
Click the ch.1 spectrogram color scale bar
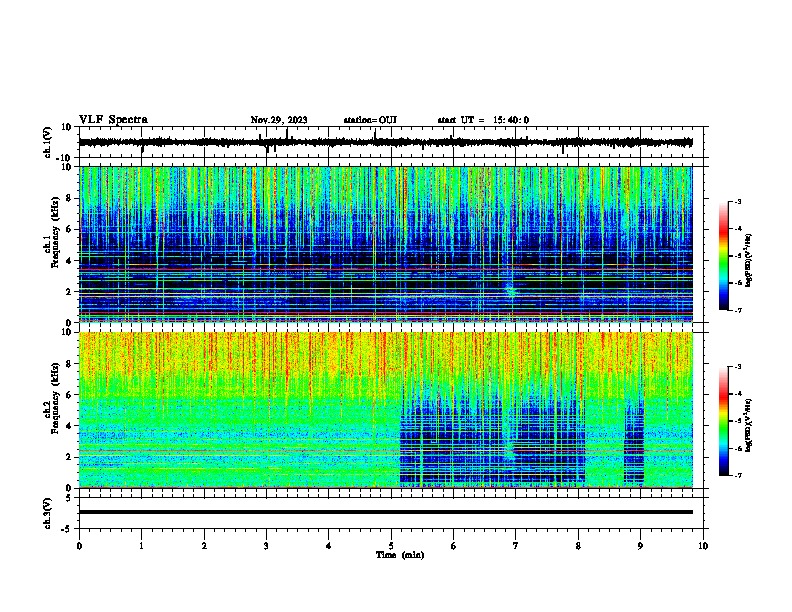[724, 256]
